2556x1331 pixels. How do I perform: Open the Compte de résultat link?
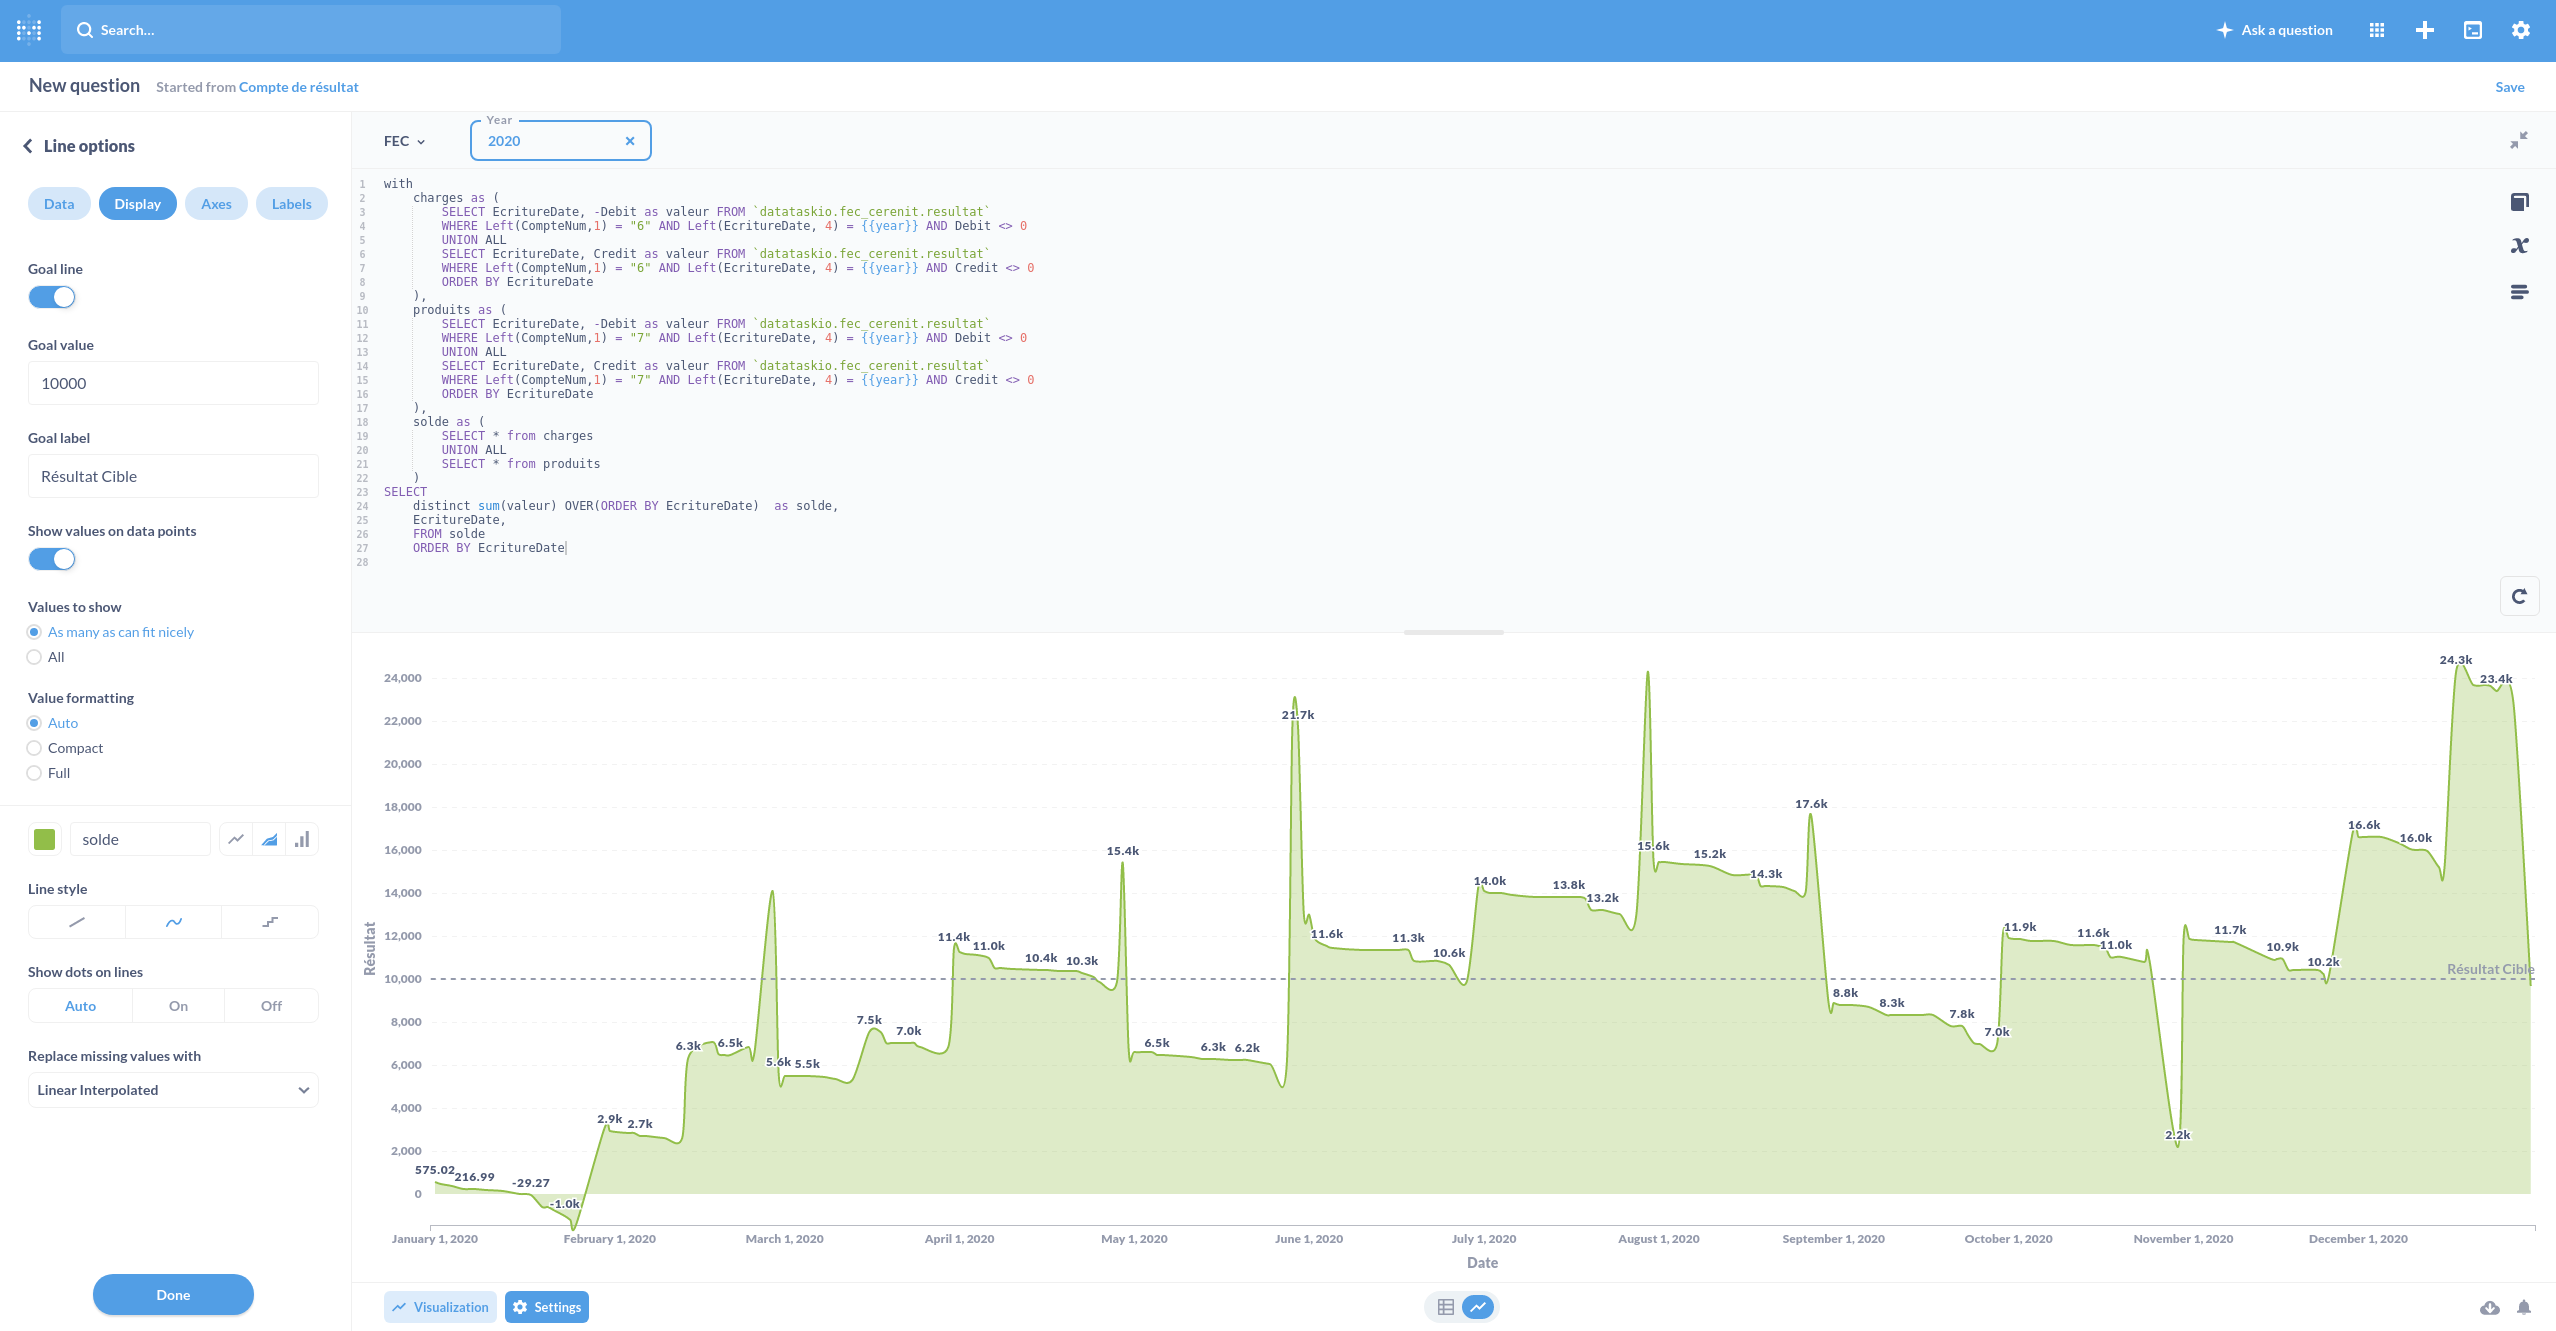point(298,87)
